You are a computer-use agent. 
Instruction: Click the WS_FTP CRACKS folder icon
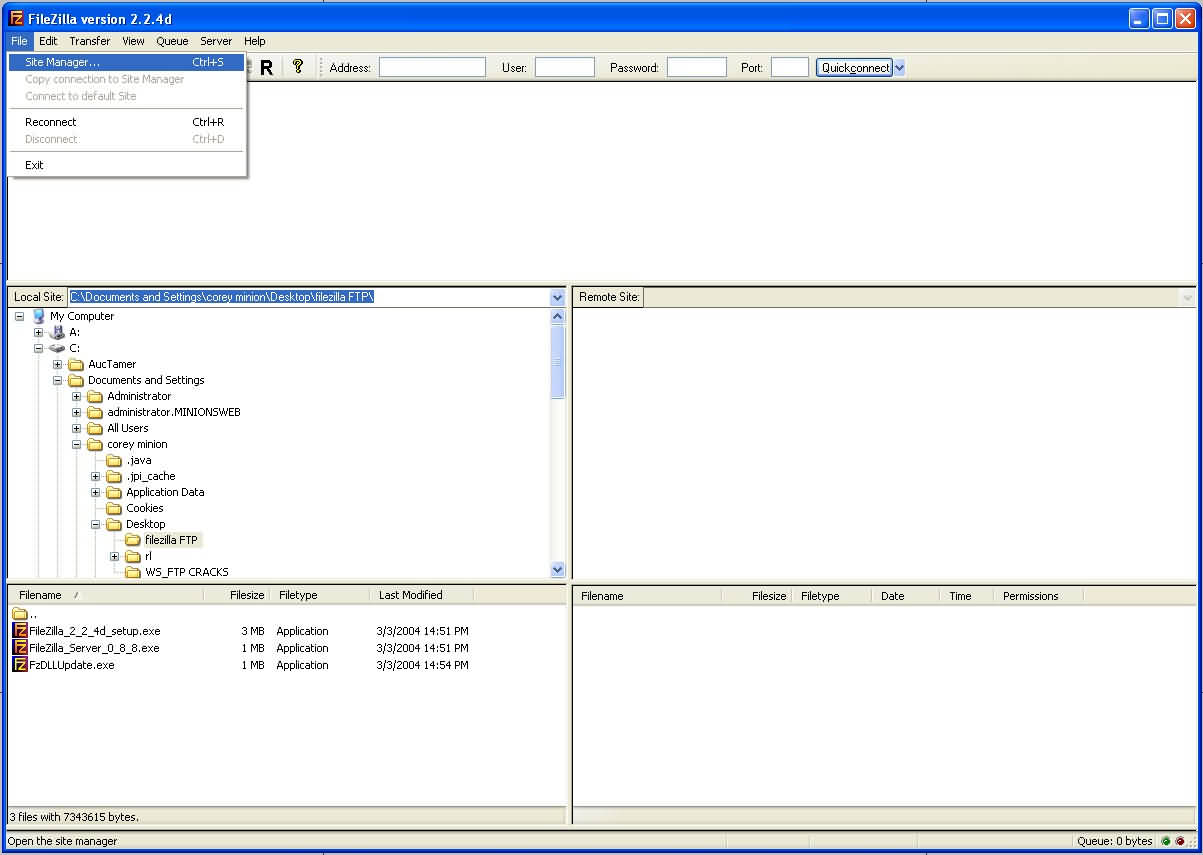tap(133, 572)
